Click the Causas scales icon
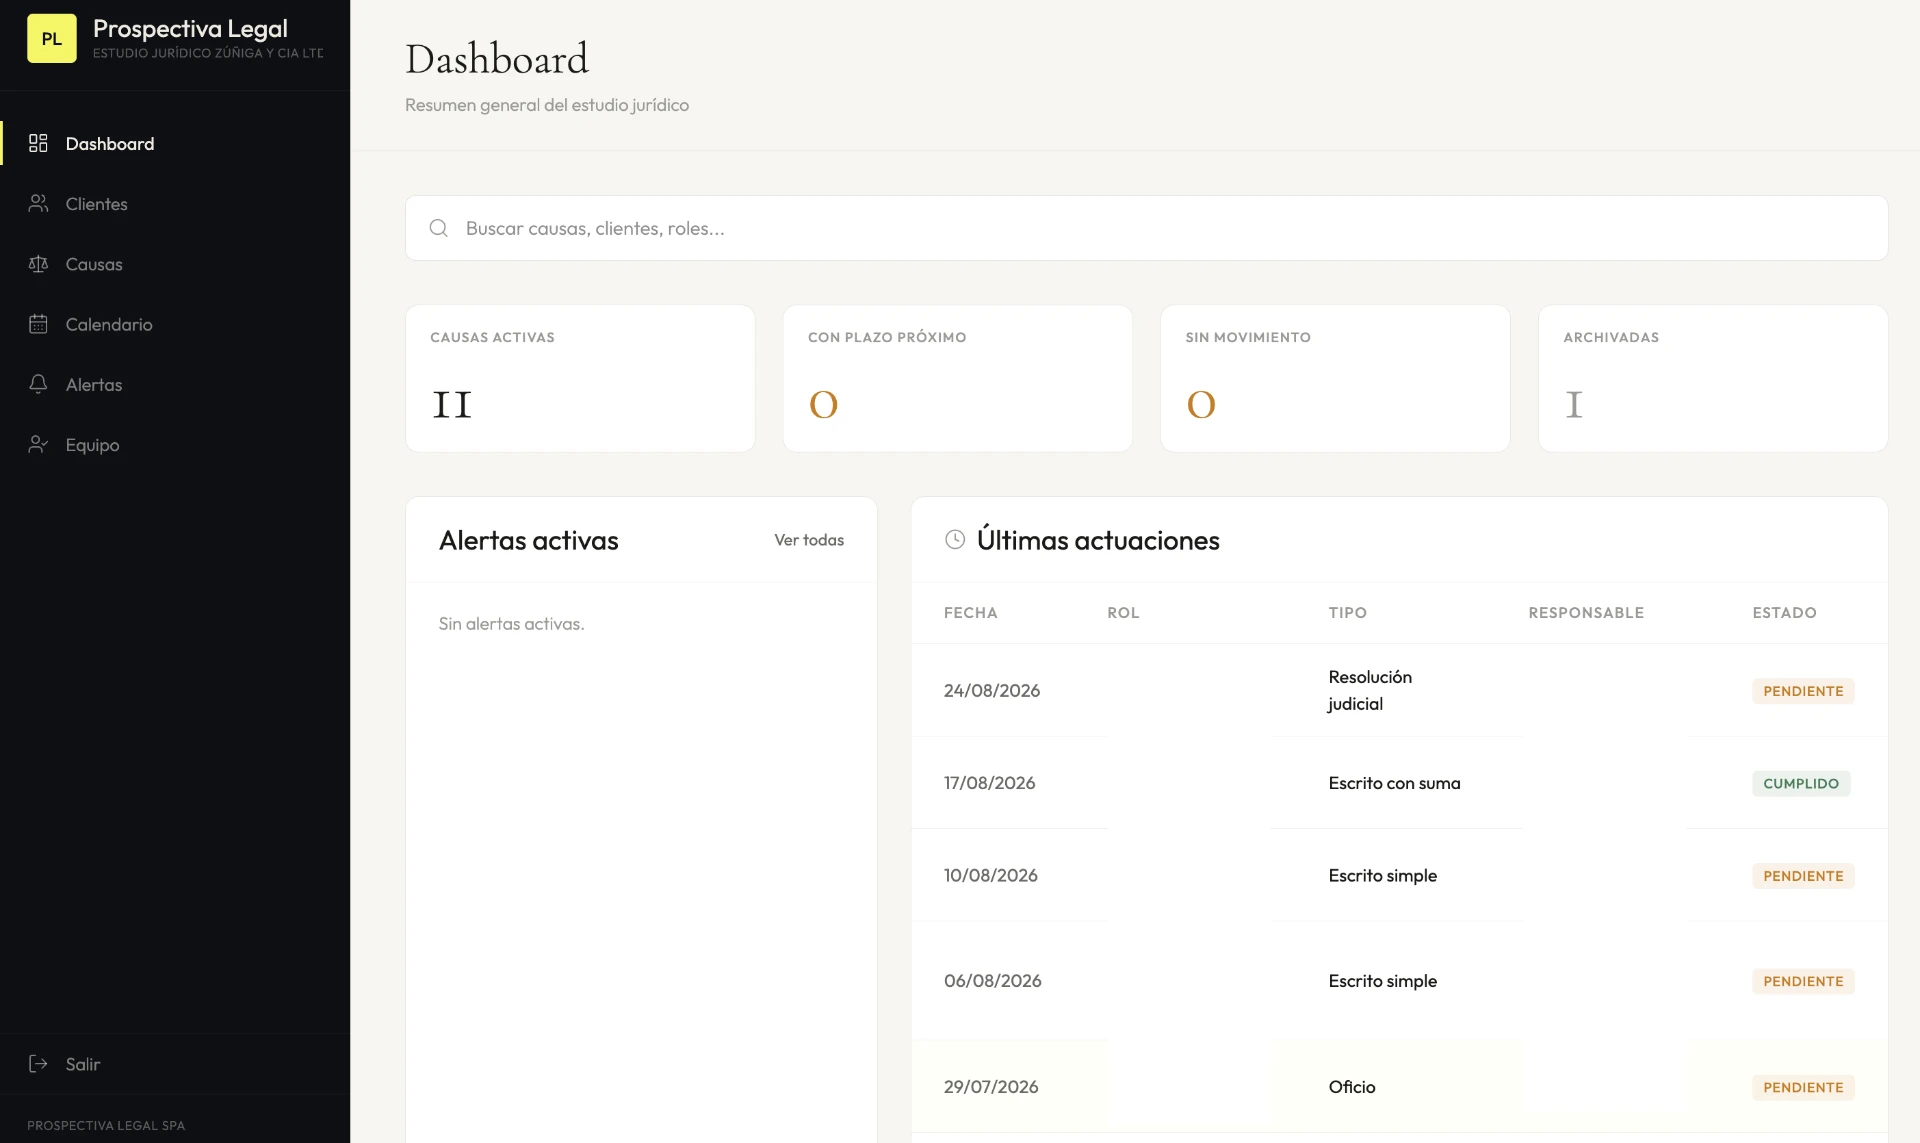The height and width of the screenshot is (1143, 1920). (x=38, y=264)
